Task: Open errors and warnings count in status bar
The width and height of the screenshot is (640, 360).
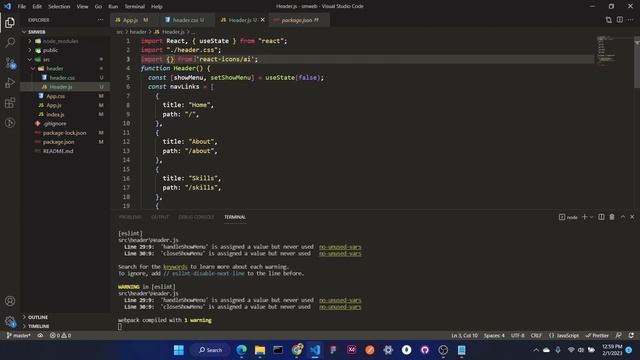Action: (60, 336)
